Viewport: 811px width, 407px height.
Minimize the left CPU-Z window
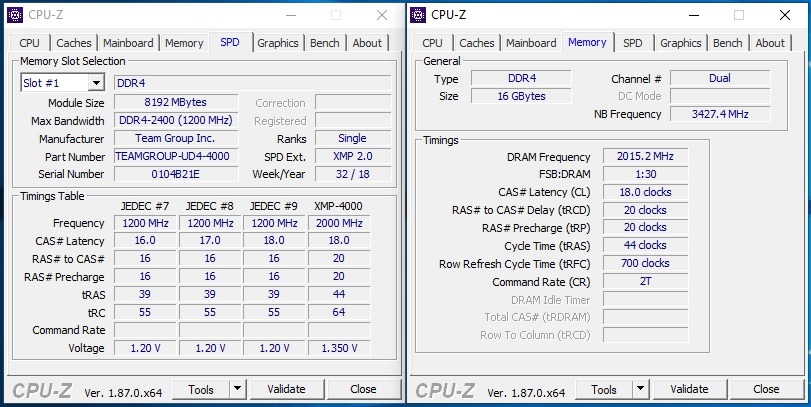coord(290,16)
